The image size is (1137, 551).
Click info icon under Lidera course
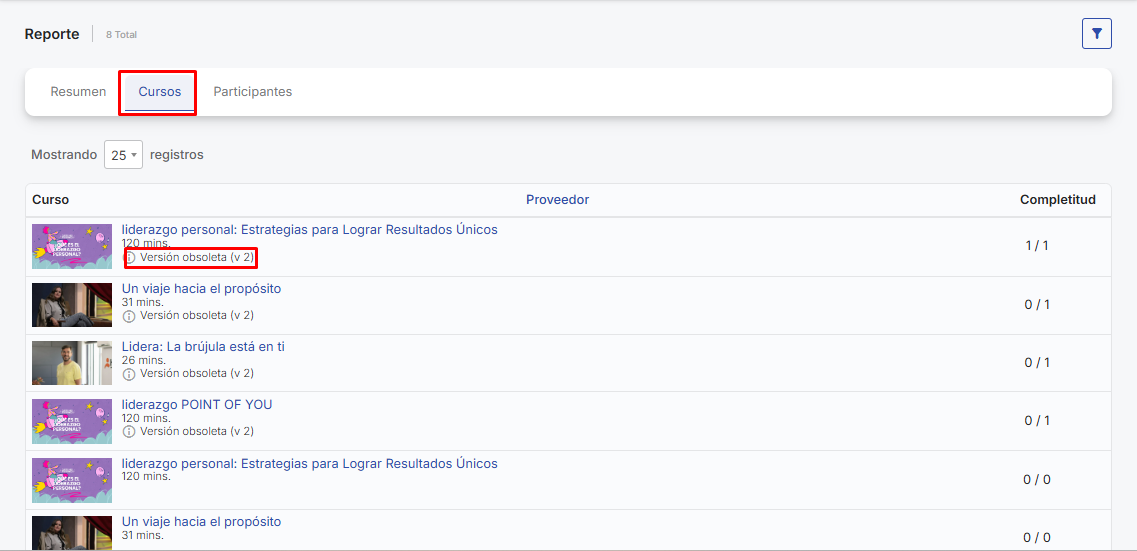click(129, 374)
